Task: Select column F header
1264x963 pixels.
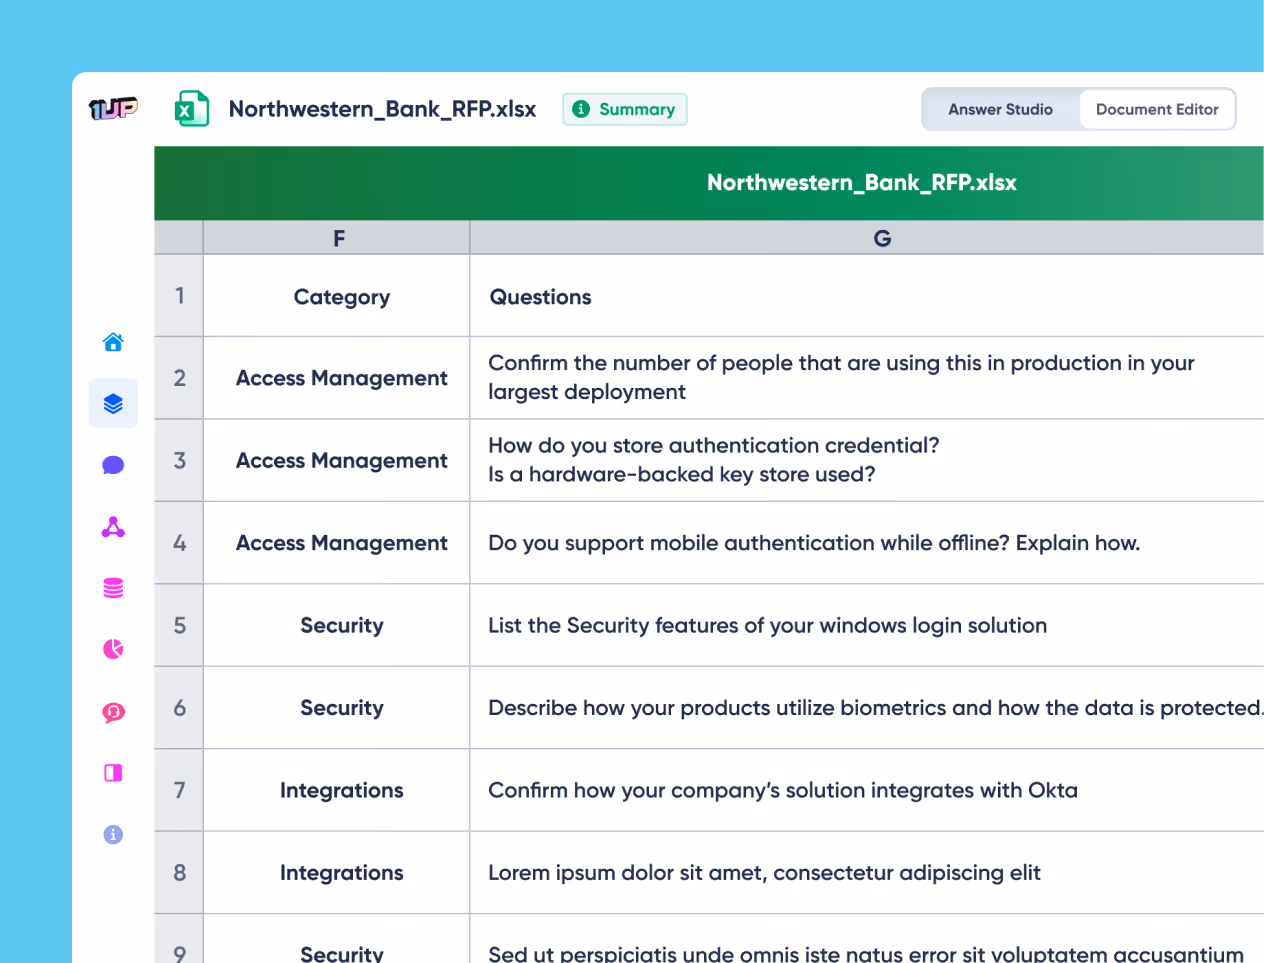Action: (x=337, y=238)
